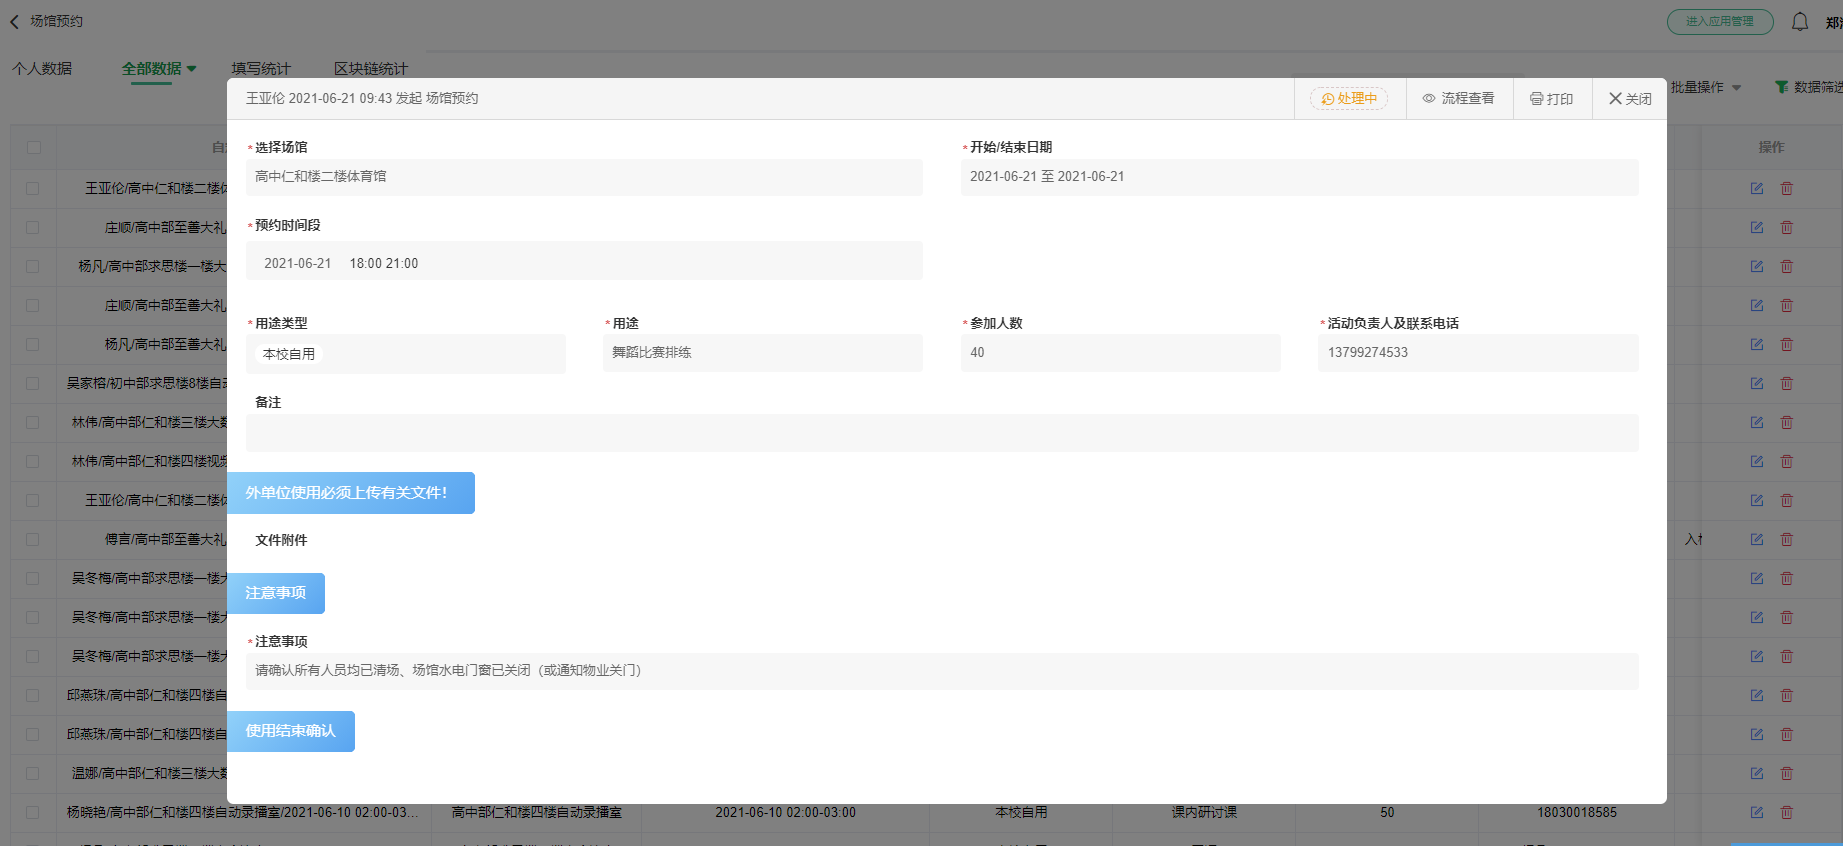Switch to the 个人数据 tab
This screenshot has width=1843, height=846.
click(x=42, y=68)
